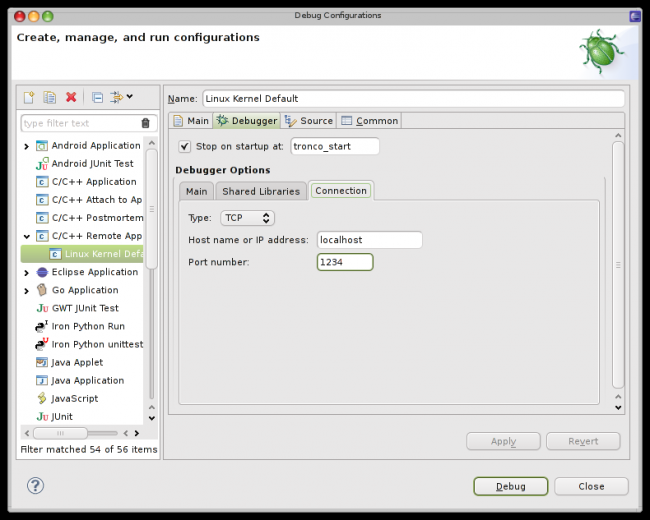The width and height of the screenshot is (650, 520).
Task: Click the Iron Python unittest icon
Action: point(41,344)
